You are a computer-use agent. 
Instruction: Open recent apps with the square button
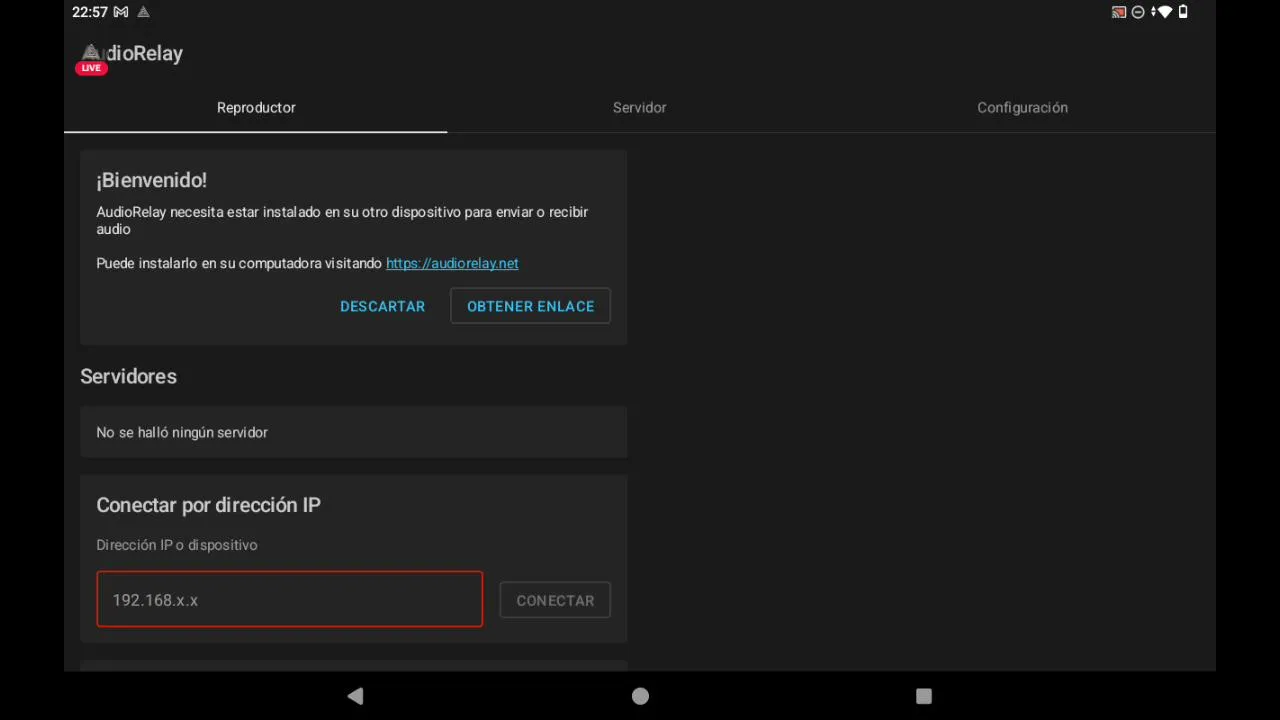click(x=924, y=696)
